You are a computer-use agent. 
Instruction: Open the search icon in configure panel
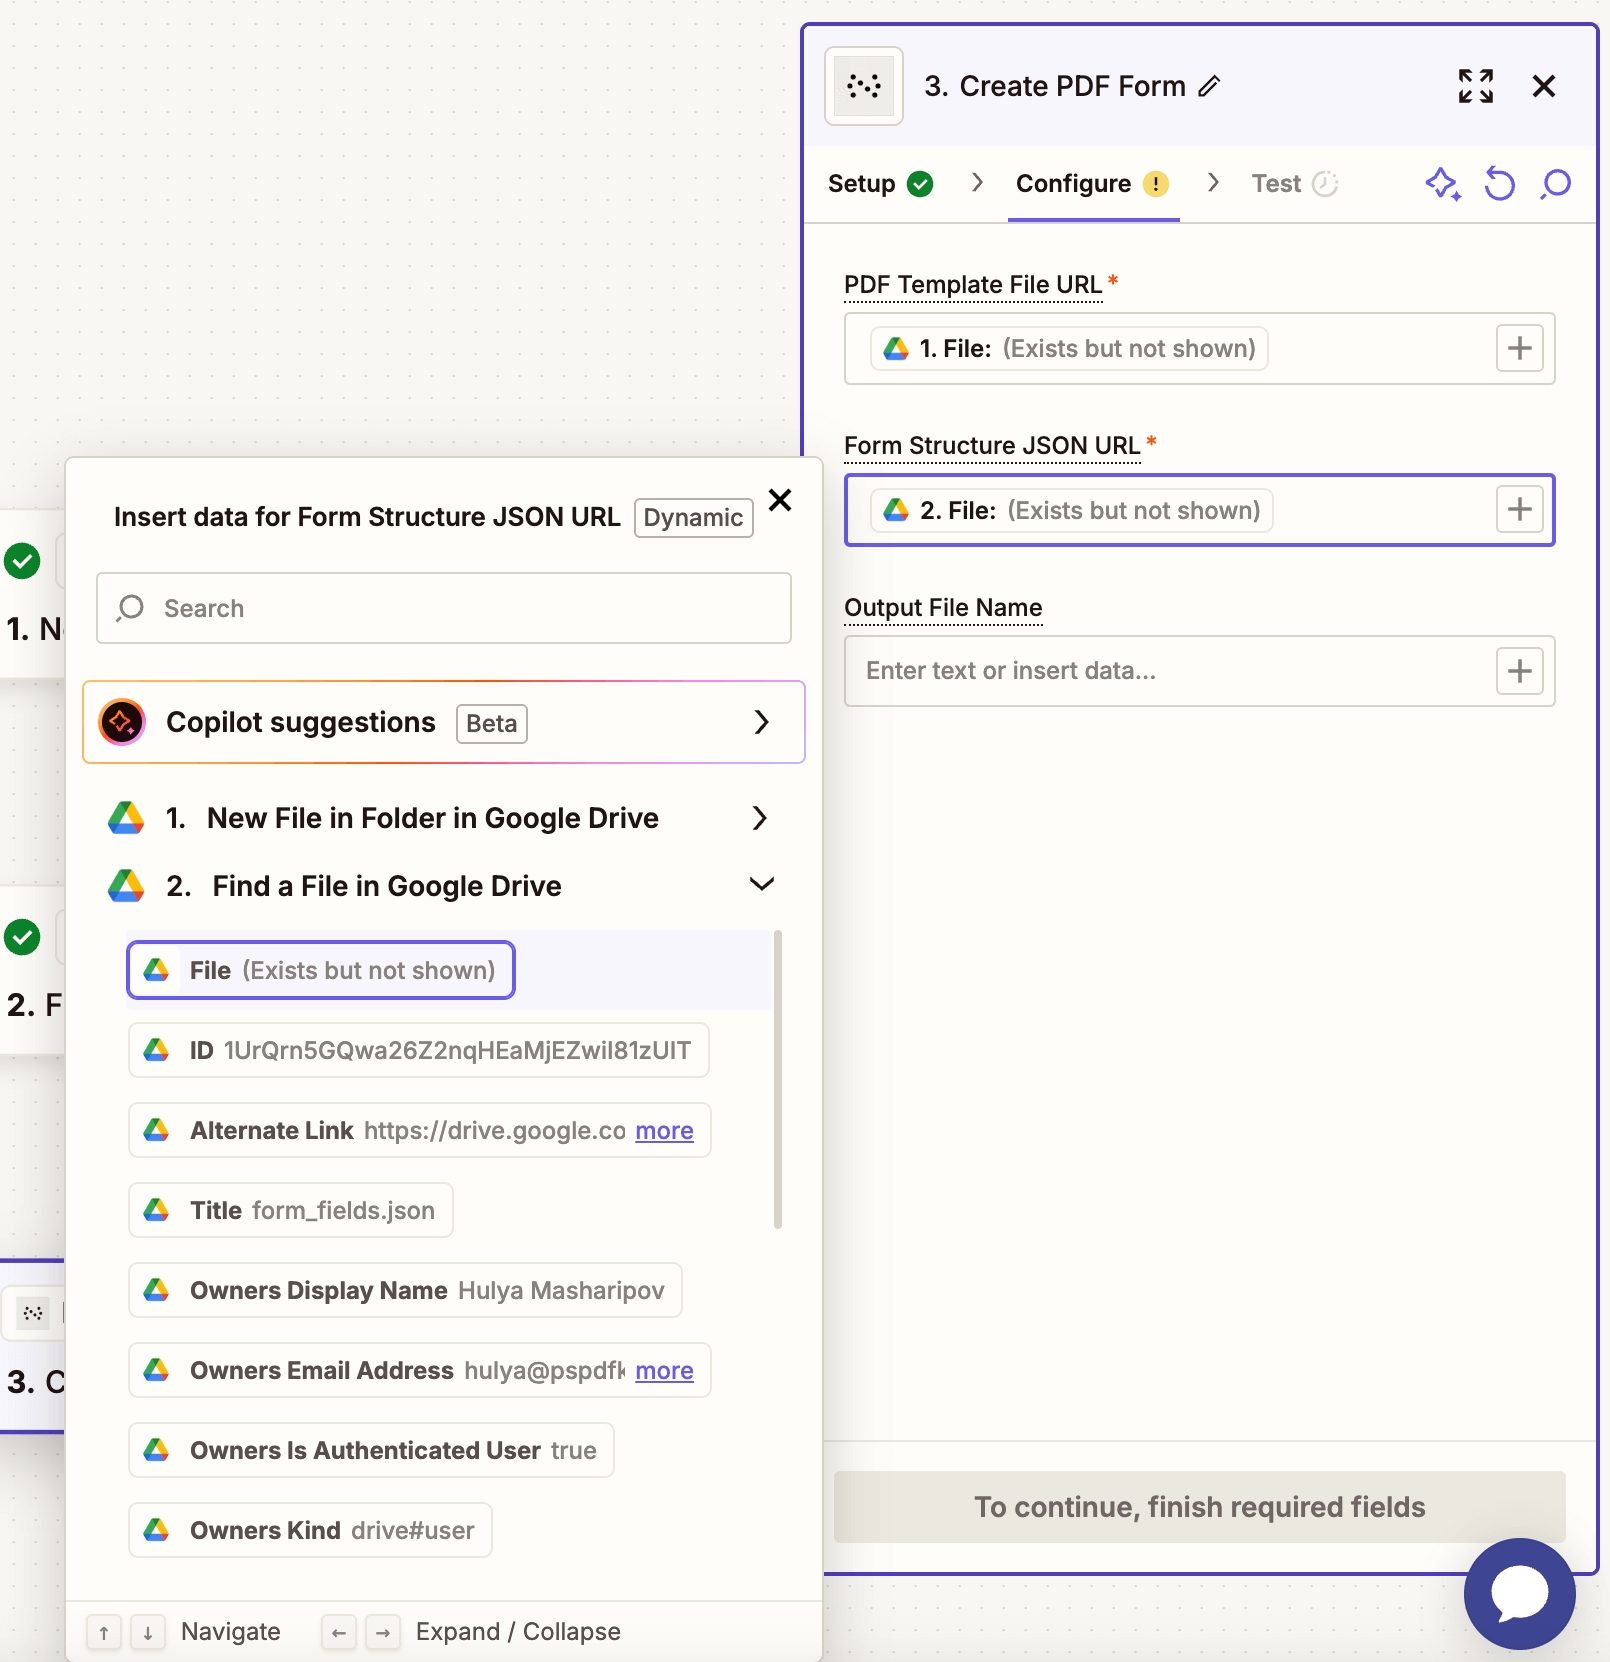[x=1556, y=184]
